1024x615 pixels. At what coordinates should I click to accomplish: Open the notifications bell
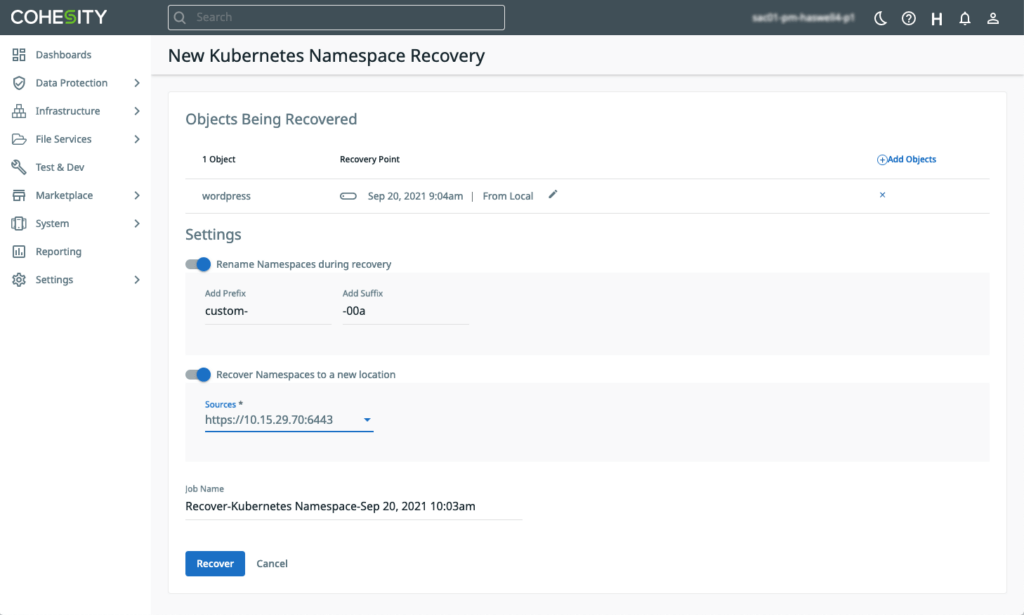click(x=965, y=18)
